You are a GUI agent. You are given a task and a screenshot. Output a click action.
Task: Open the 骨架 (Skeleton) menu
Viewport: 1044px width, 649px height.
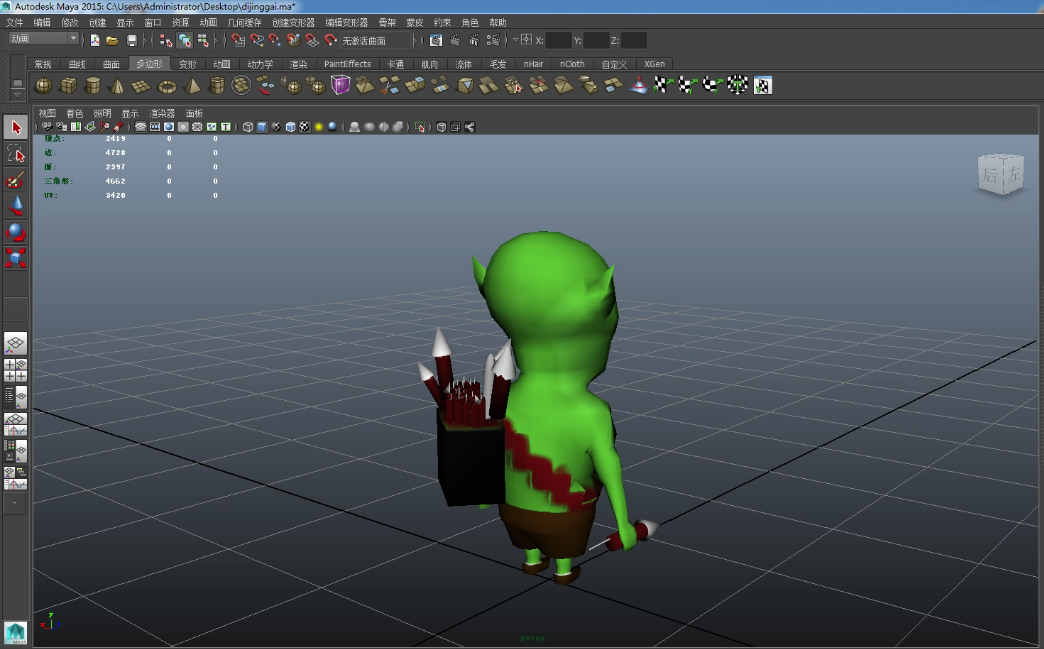387,23
